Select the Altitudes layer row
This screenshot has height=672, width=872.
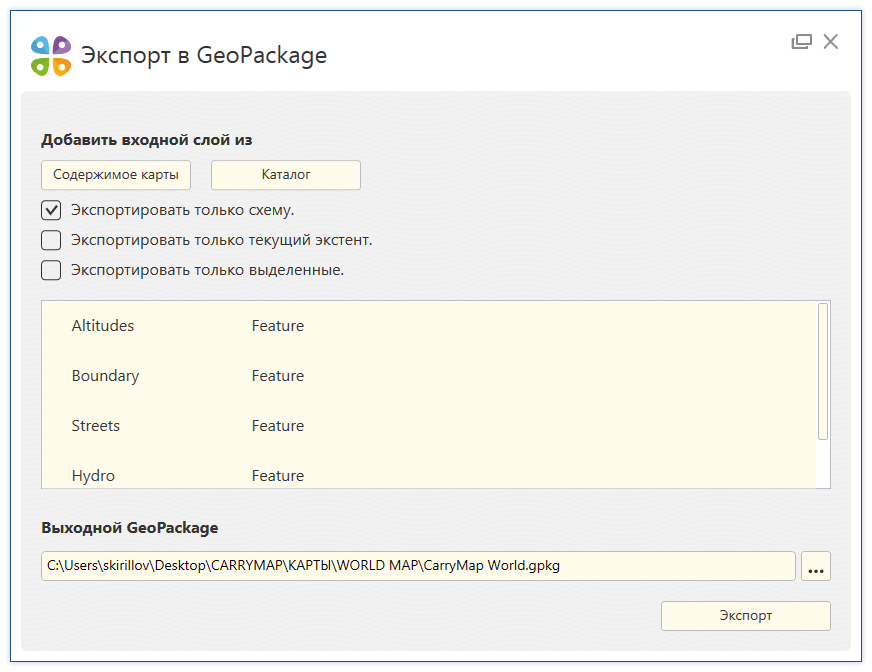pyautogui.click(x=429, y=325)
